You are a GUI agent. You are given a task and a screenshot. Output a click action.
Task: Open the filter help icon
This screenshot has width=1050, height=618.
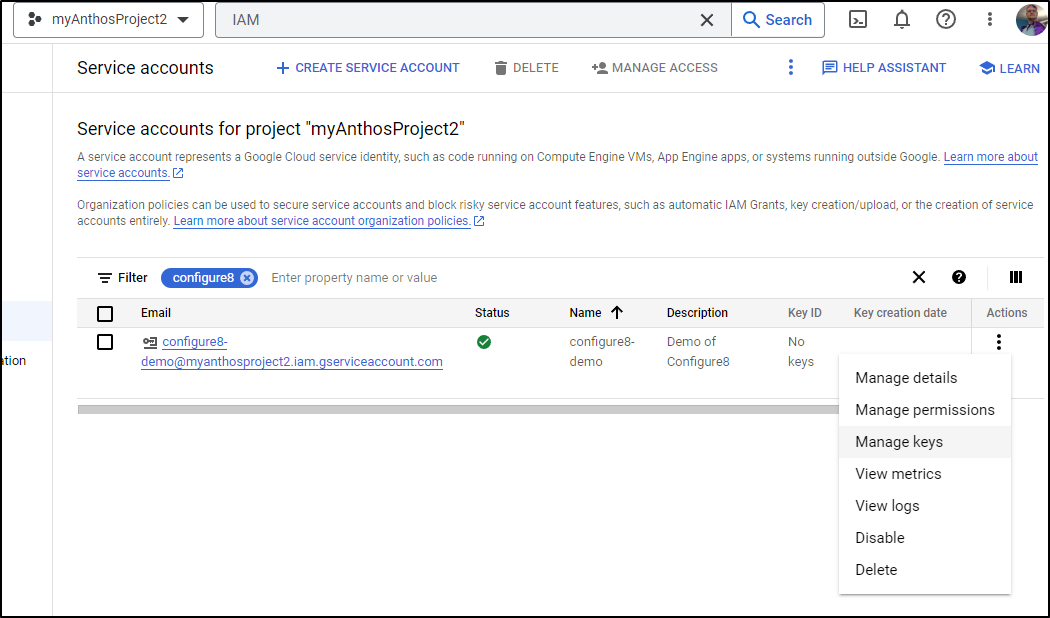[x=959, y=277]
